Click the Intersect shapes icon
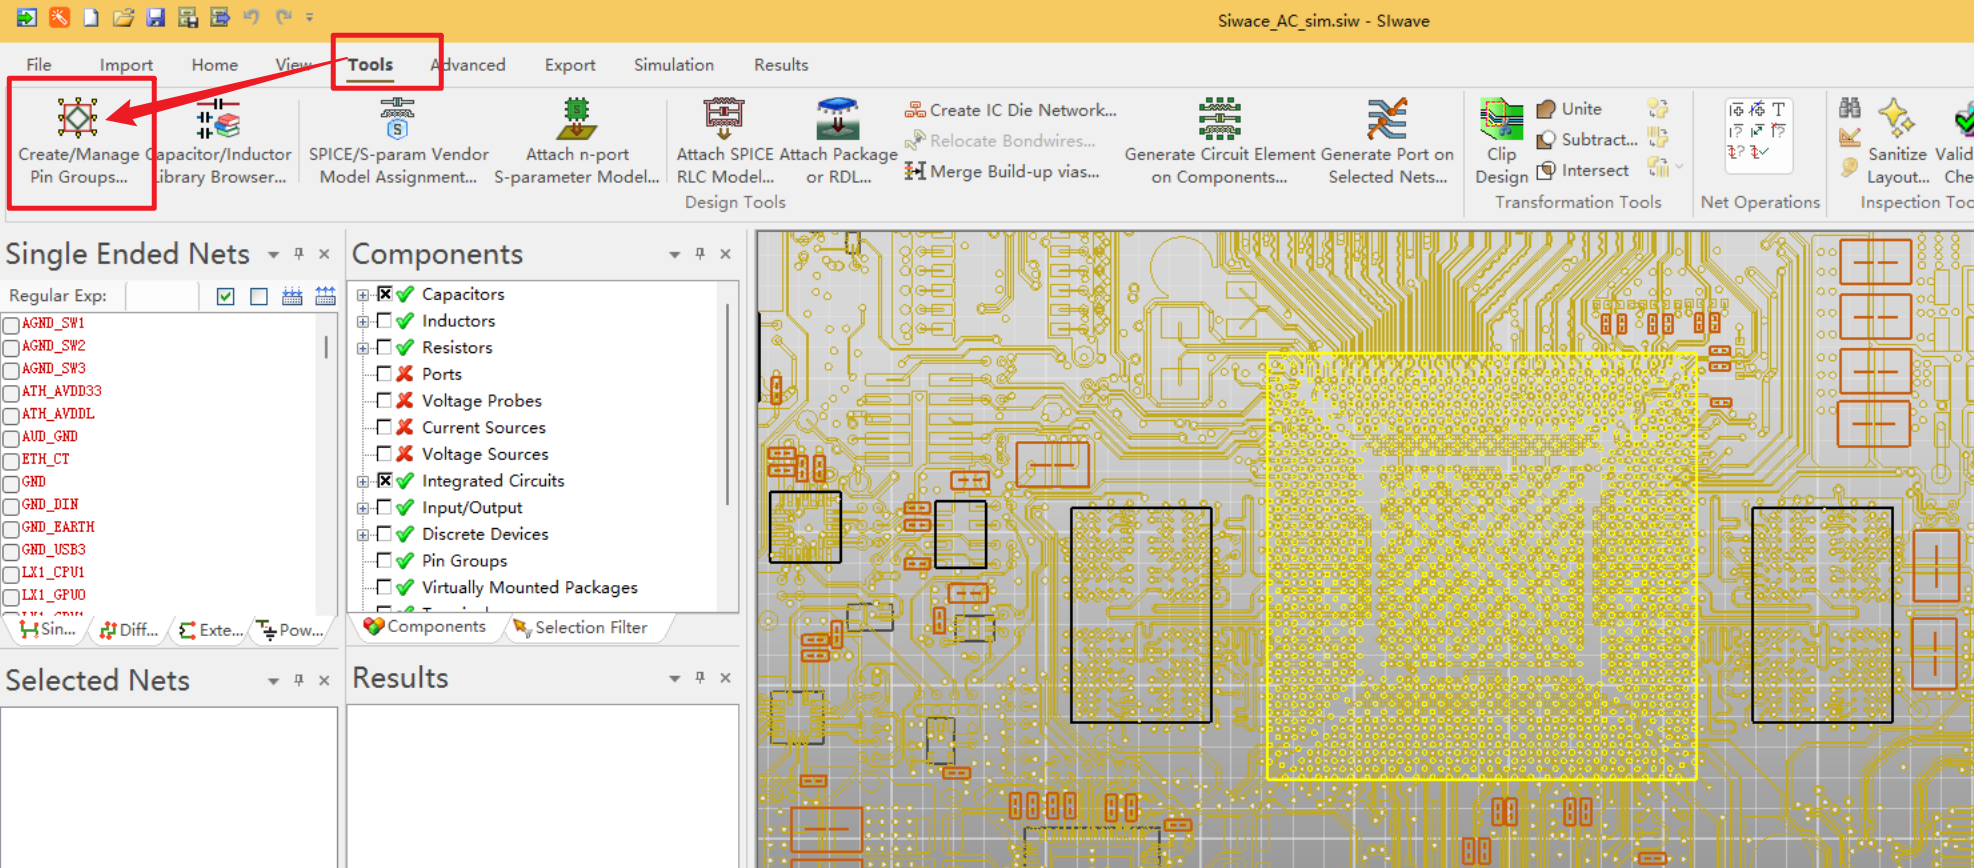The width and height of the screenshot is (1974, 868). point(1546,170)
